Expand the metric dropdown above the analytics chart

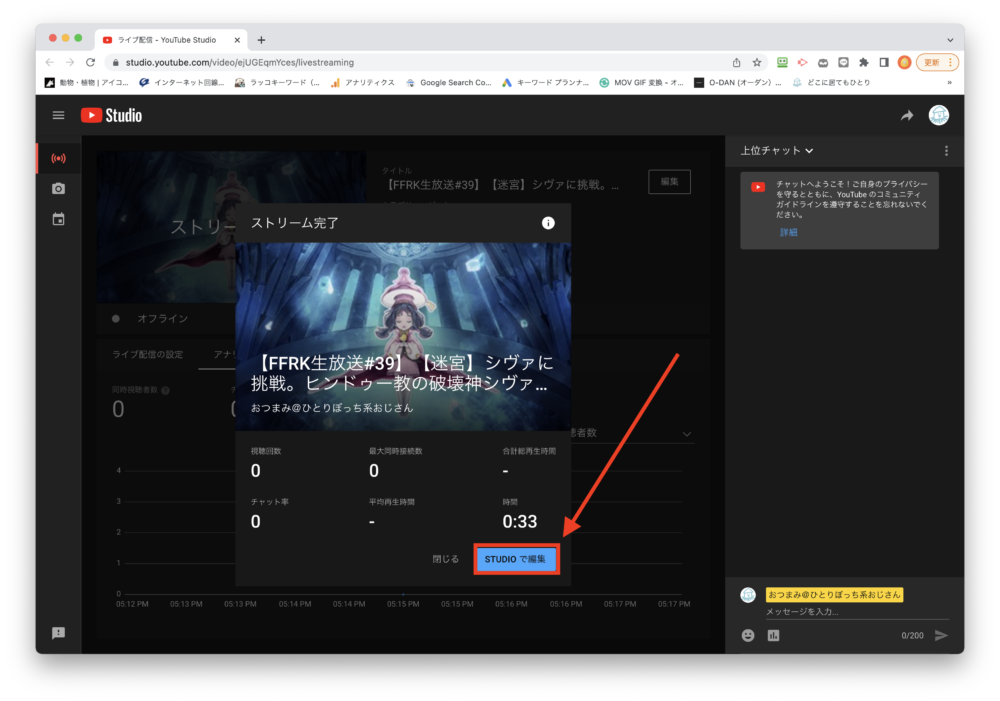click(x=686, y=434)
